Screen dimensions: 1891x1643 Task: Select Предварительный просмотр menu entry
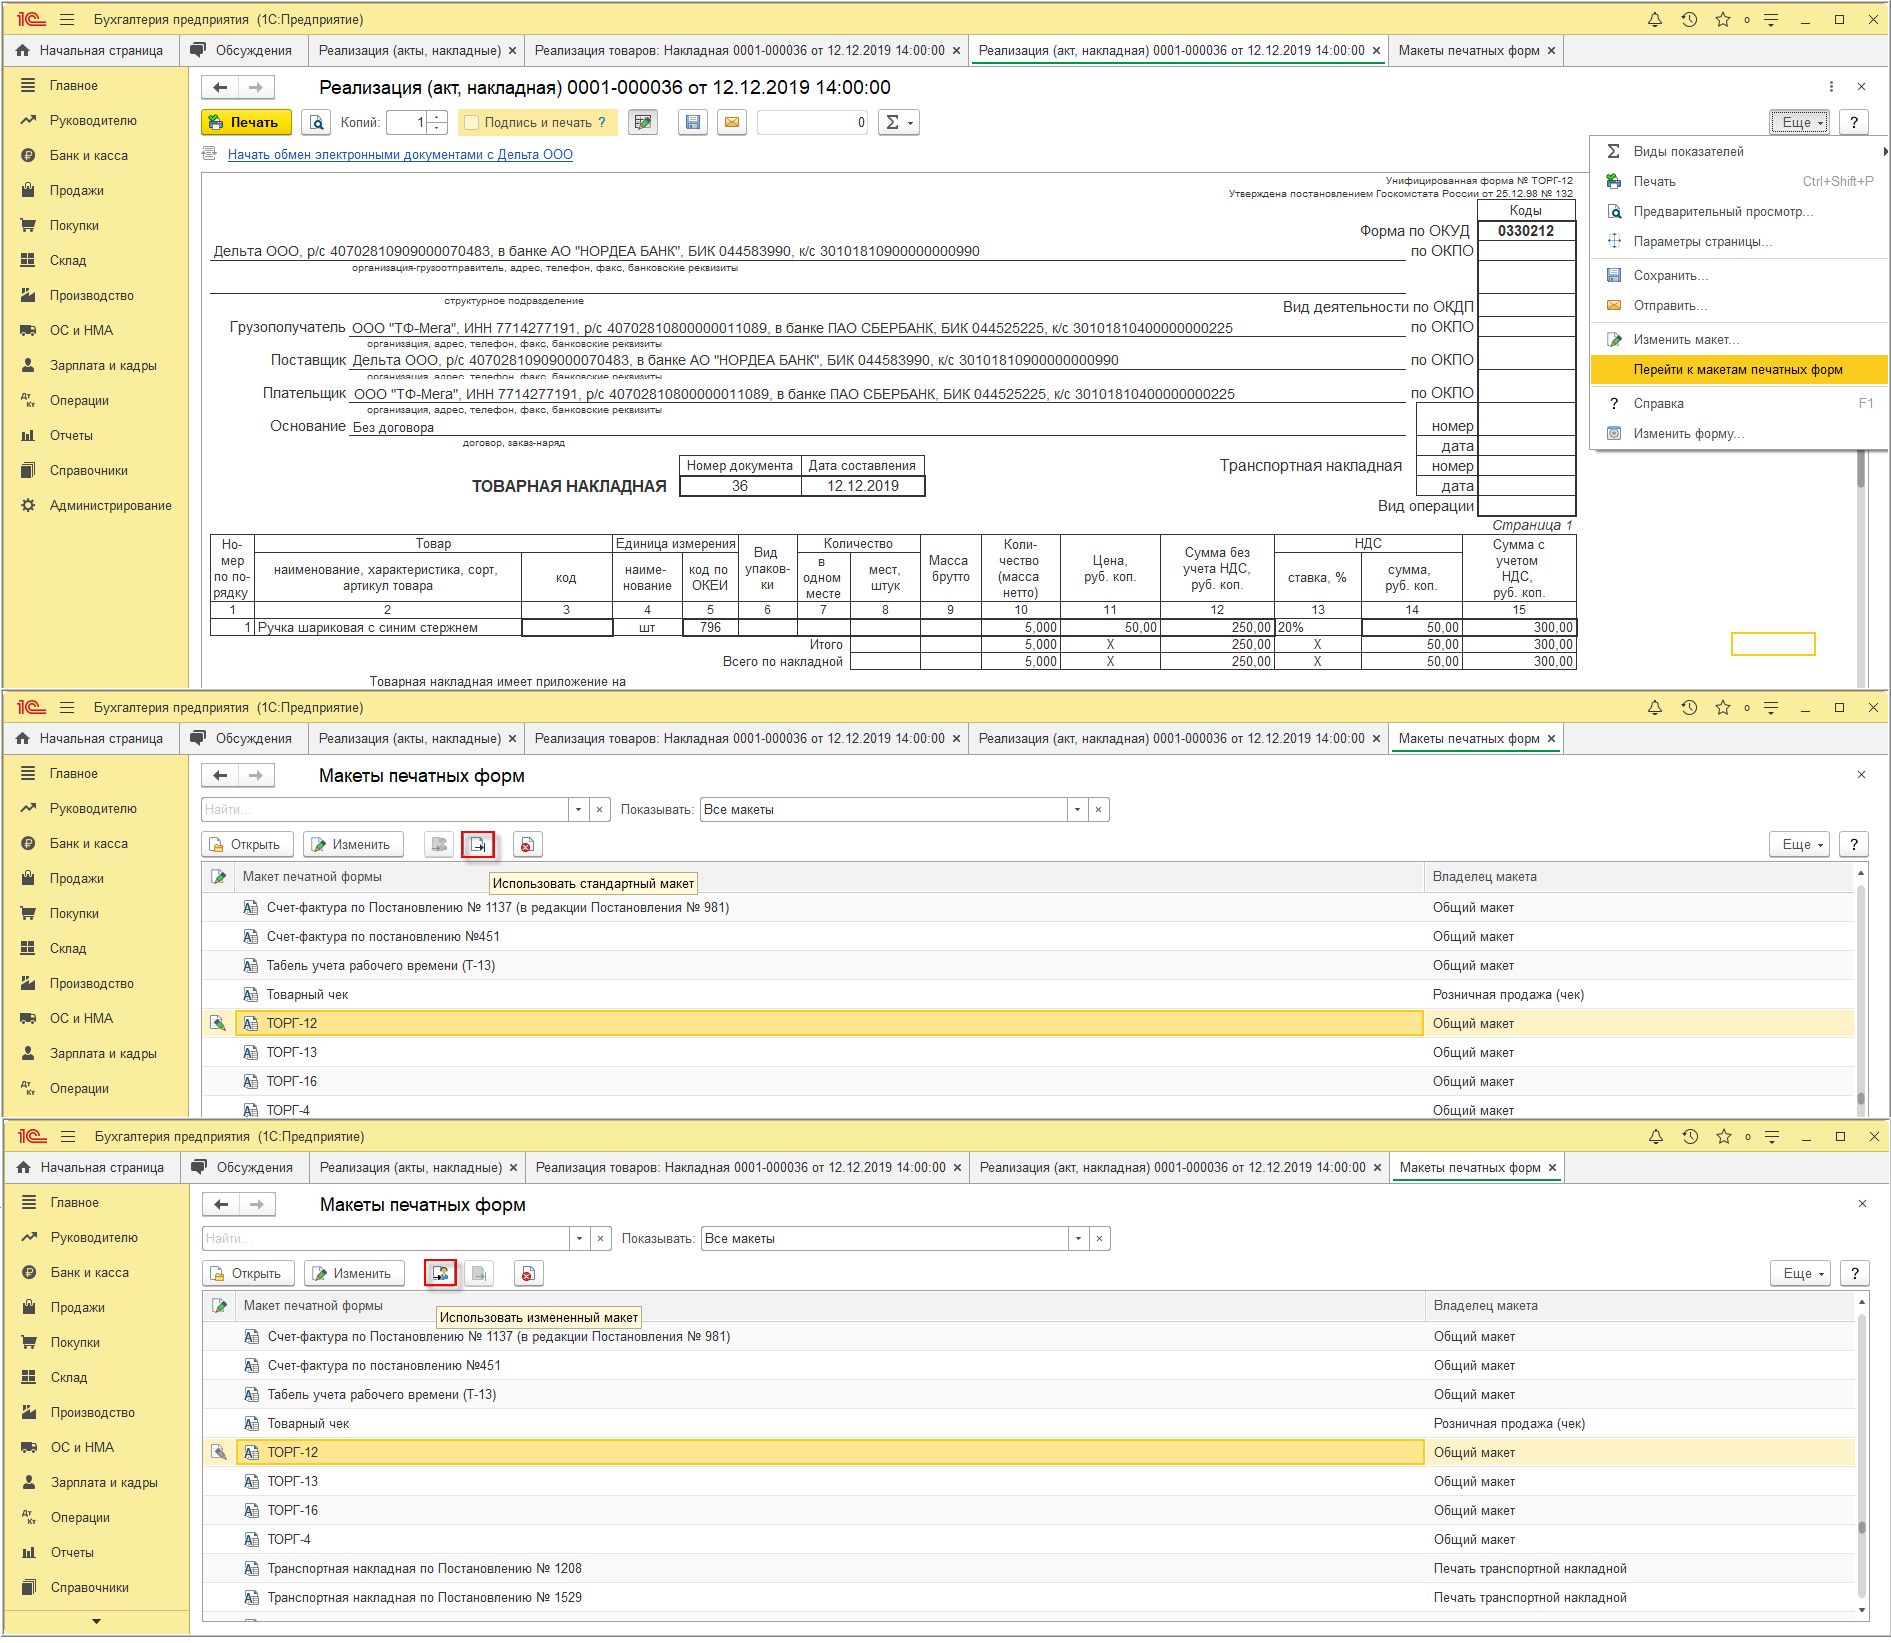pyautogui.click(x=1739, y=211)
